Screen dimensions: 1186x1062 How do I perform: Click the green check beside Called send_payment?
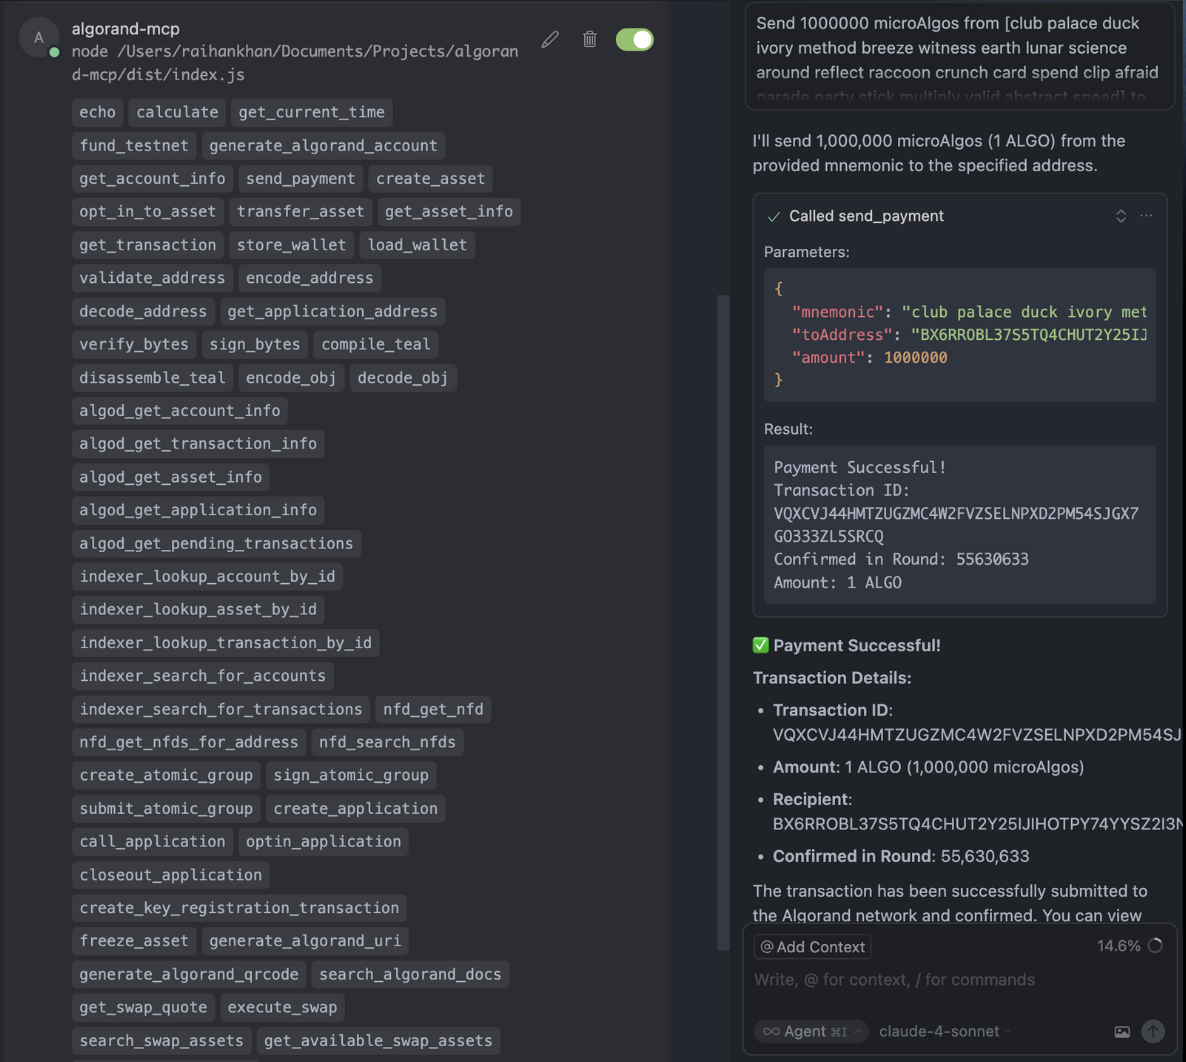(773, 216)
